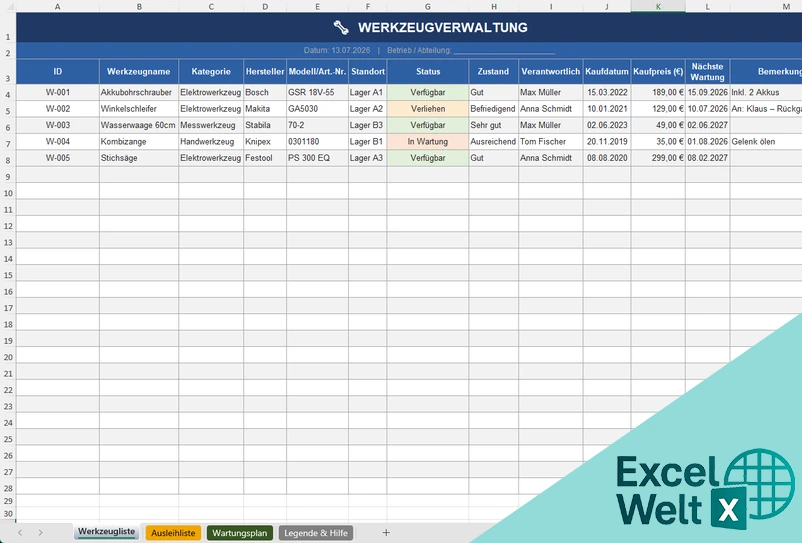802x543 pixels.
Task: Click the 'Gelenk ölen' remark cell
Action: pos(766,142)
